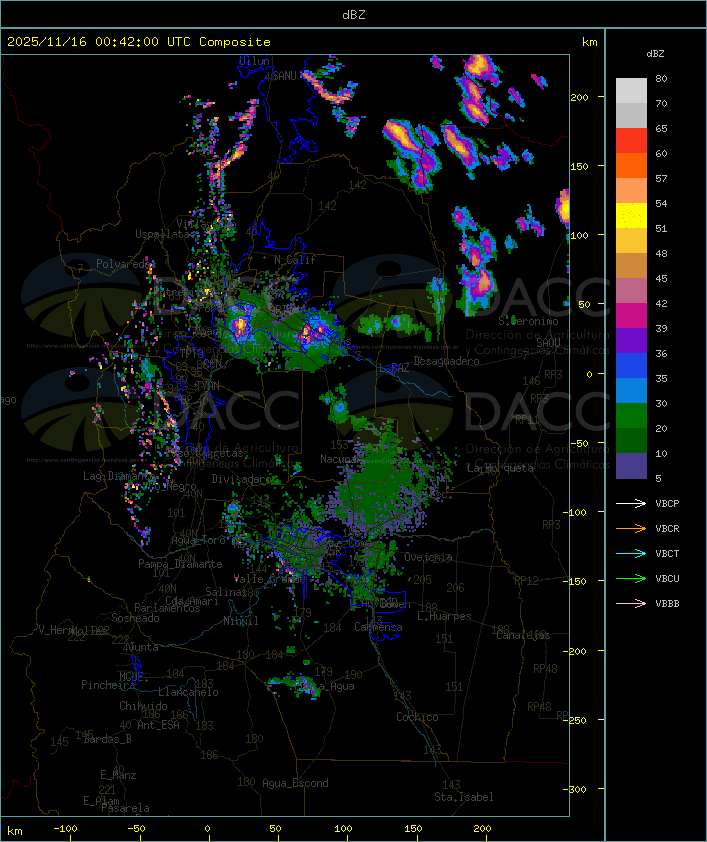Image resolution: width=707 pixels, height=842 pixels.
Task: Click the Valle_Grande map label
Action: pos(268,579)
